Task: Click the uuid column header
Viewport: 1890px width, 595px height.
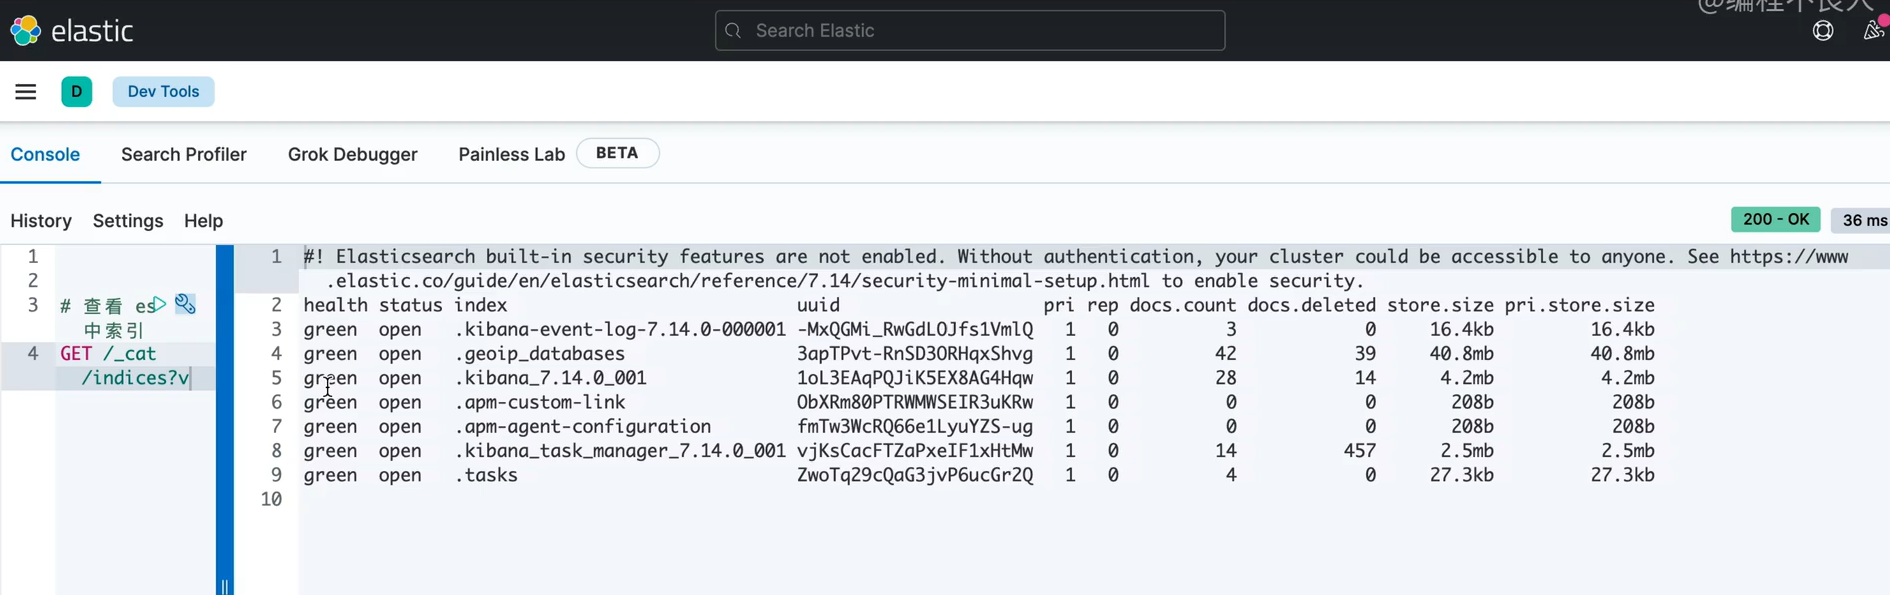Action: (818, 306)
